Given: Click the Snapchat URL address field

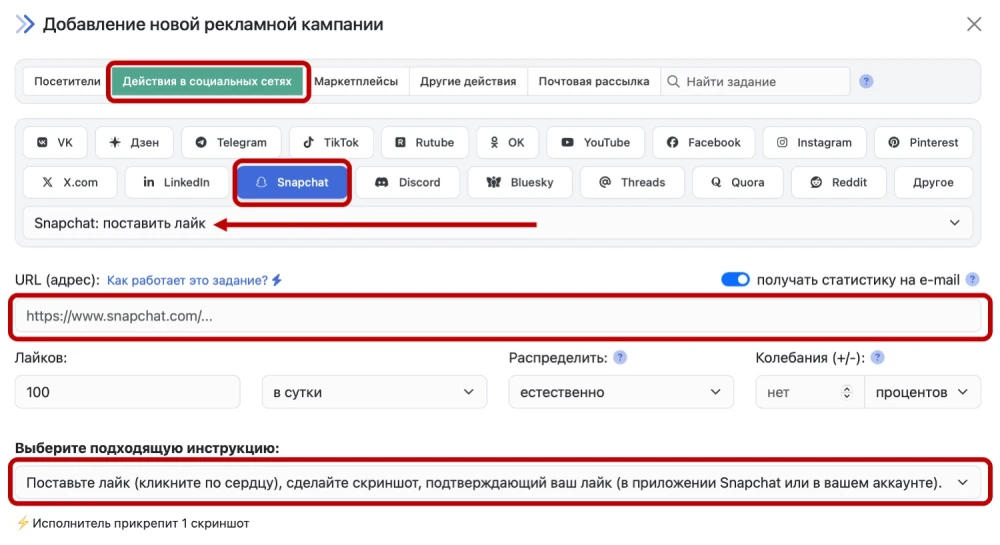Looking at the screenshot, I should pos(497,316).
